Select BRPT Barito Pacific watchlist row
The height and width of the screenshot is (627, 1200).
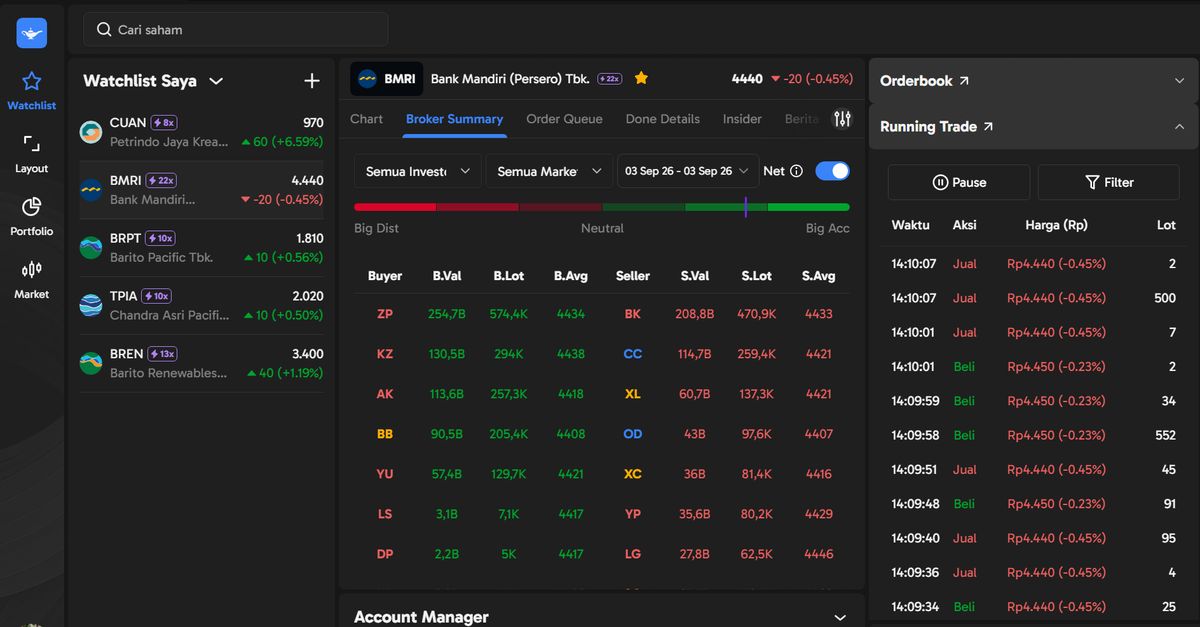click(202, 248)
